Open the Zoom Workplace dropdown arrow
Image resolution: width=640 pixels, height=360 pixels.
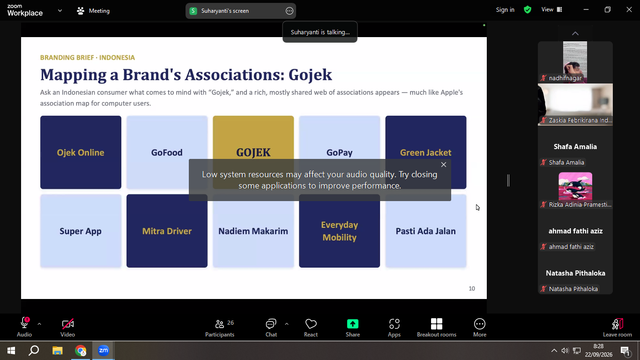click(60, 11)
